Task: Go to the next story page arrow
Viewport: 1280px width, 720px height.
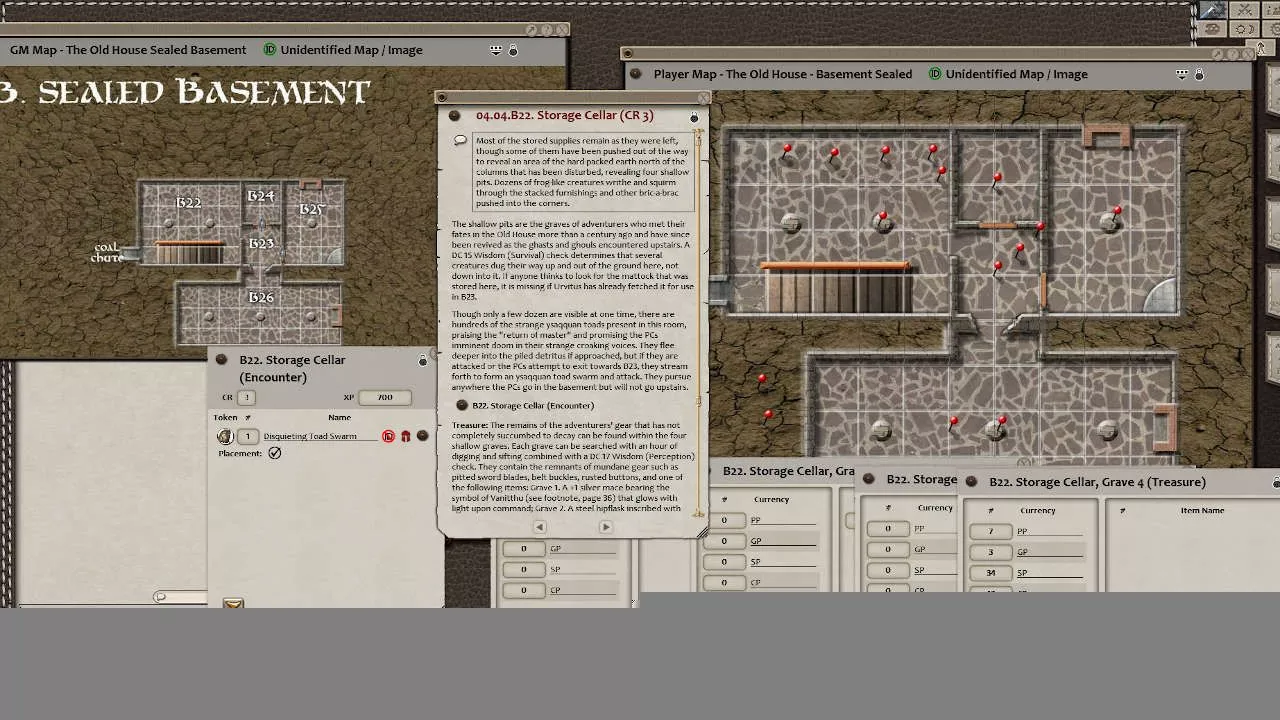Action: [605, 527]
